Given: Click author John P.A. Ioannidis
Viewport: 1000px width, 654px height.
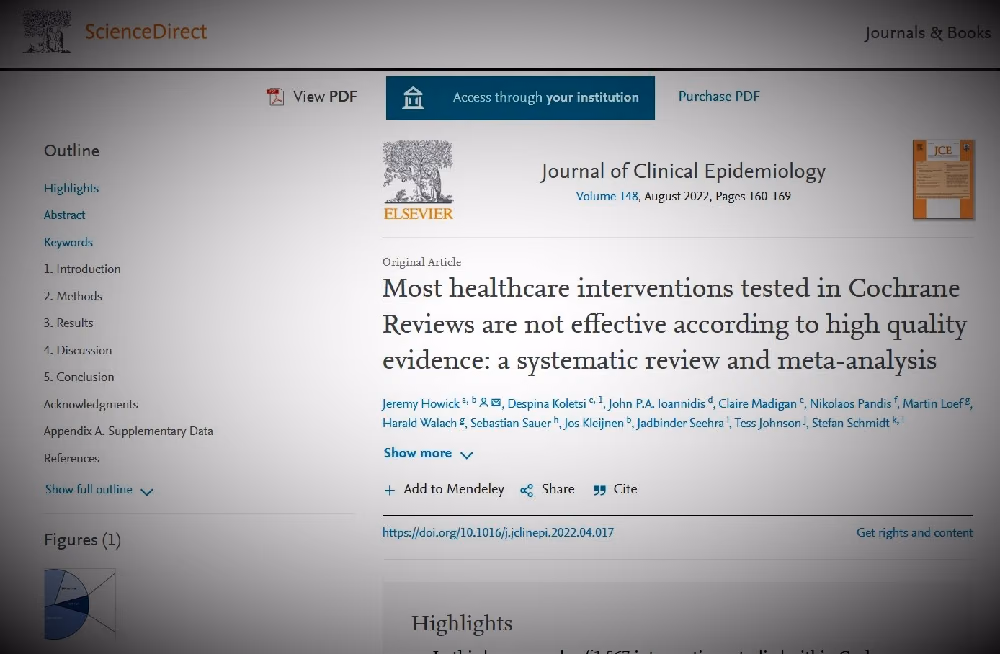Looking at the screenshot, I should pyautogui.click(x=657, y=404).
